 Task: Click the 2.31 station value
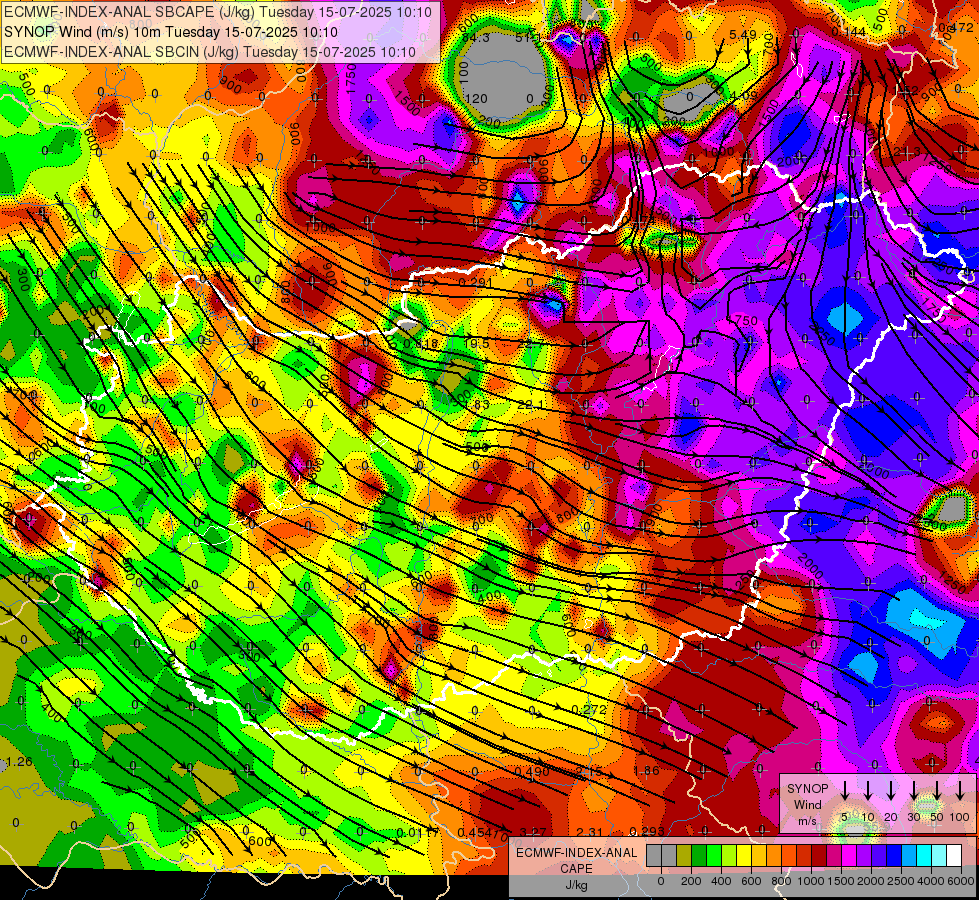589,832
